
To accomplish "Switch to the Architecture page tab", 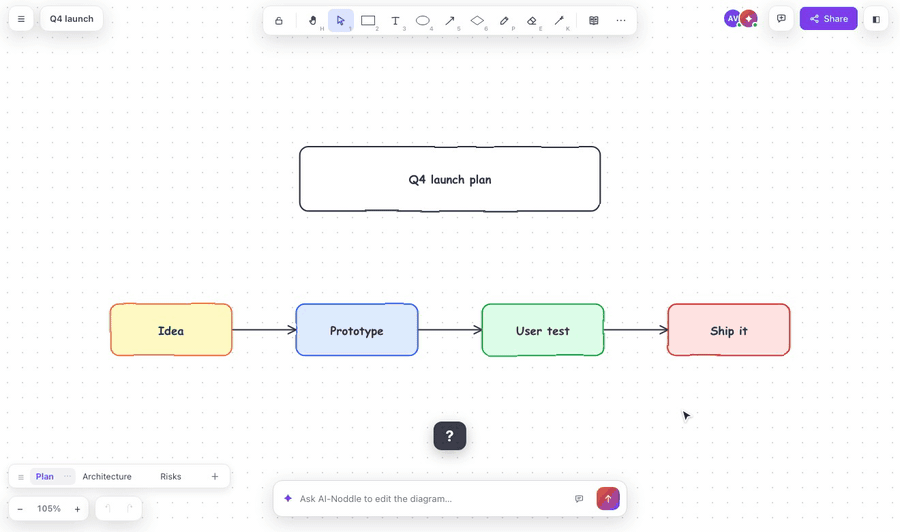I will coord(107,476).
